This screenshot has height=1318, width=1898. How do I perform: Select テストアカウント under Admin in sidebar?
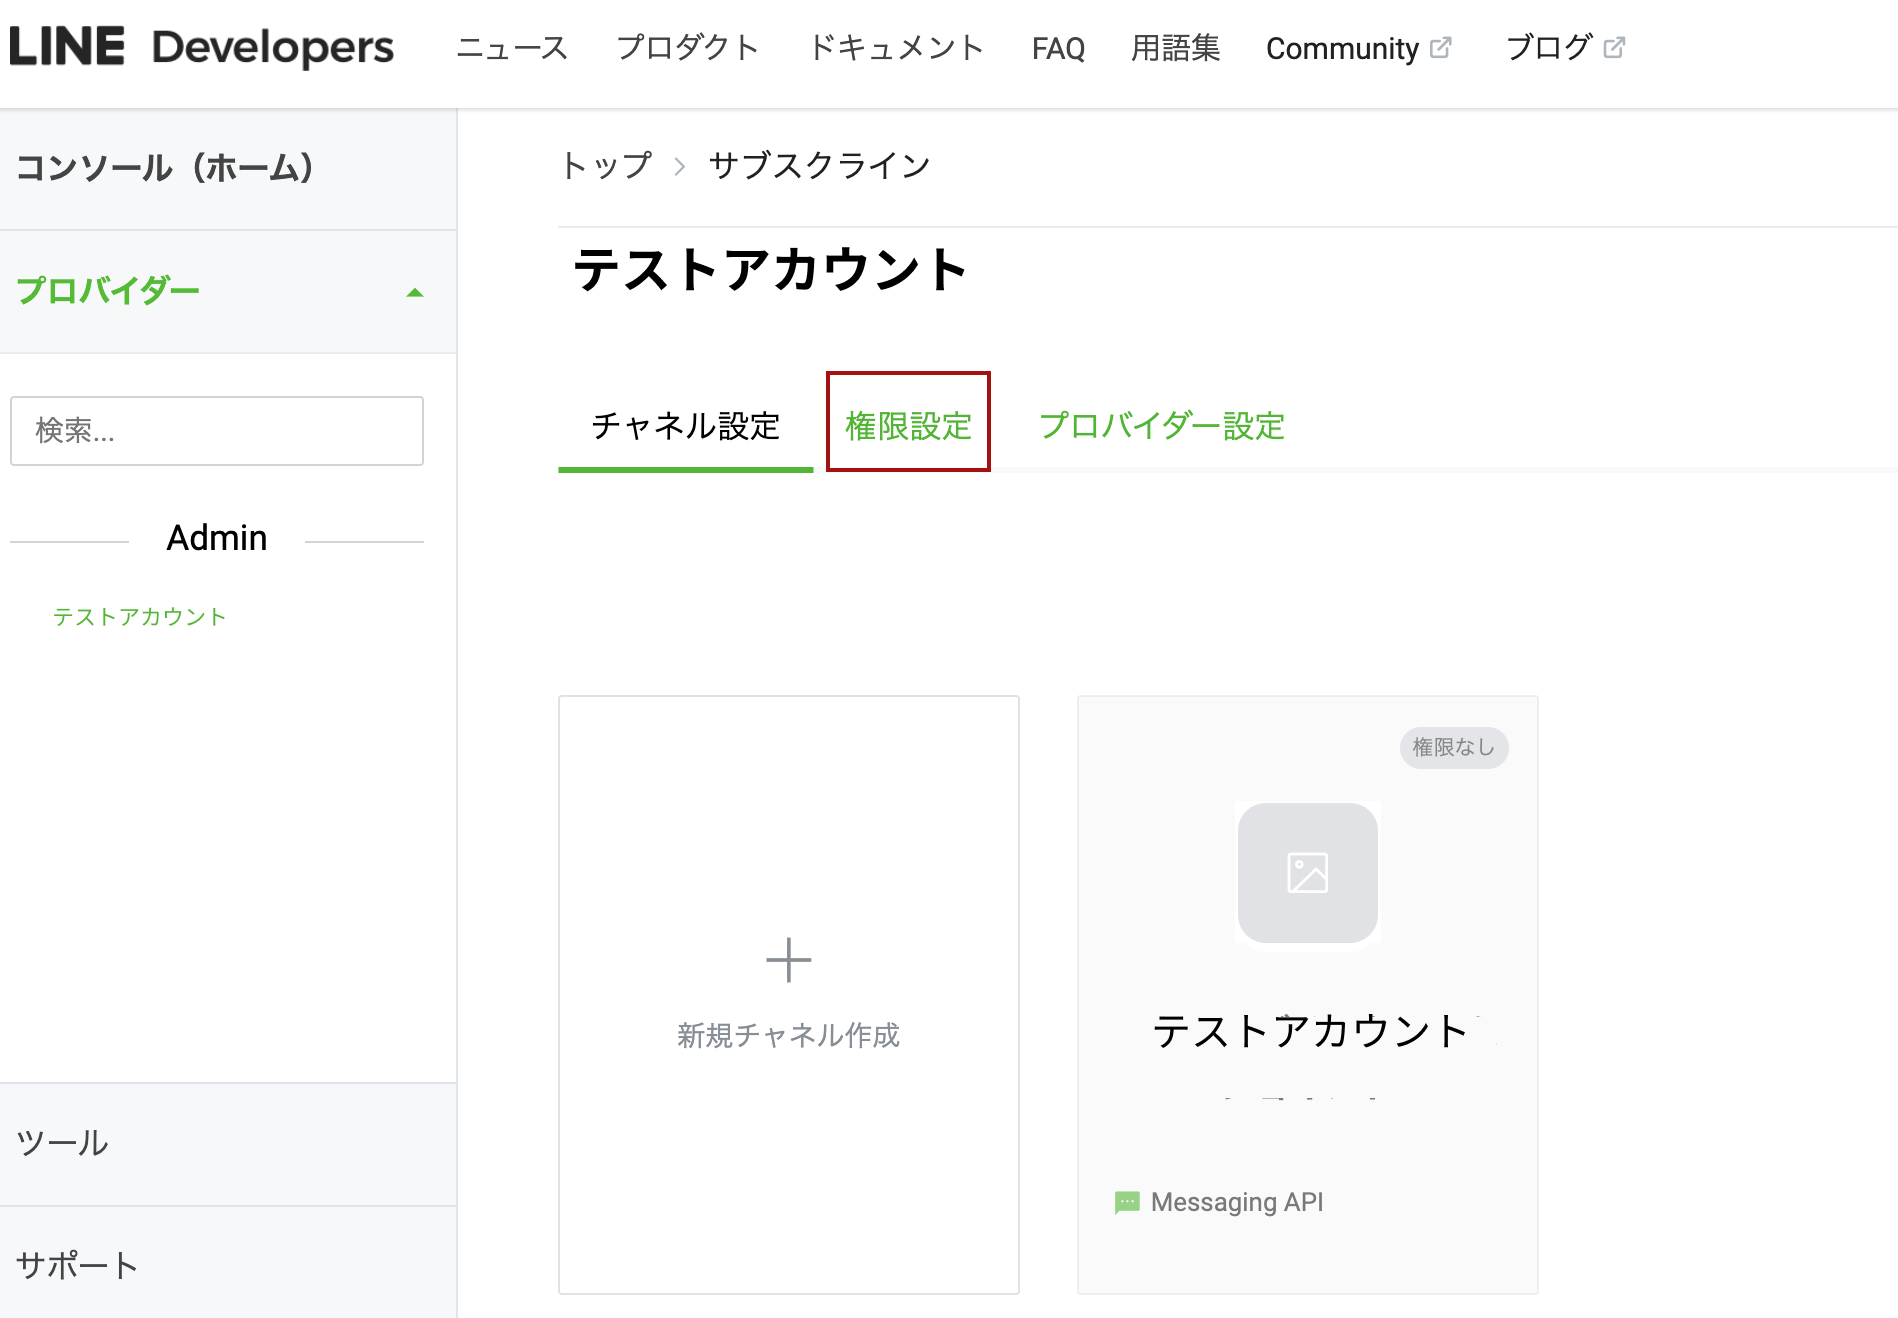click(x=139, y=617)
